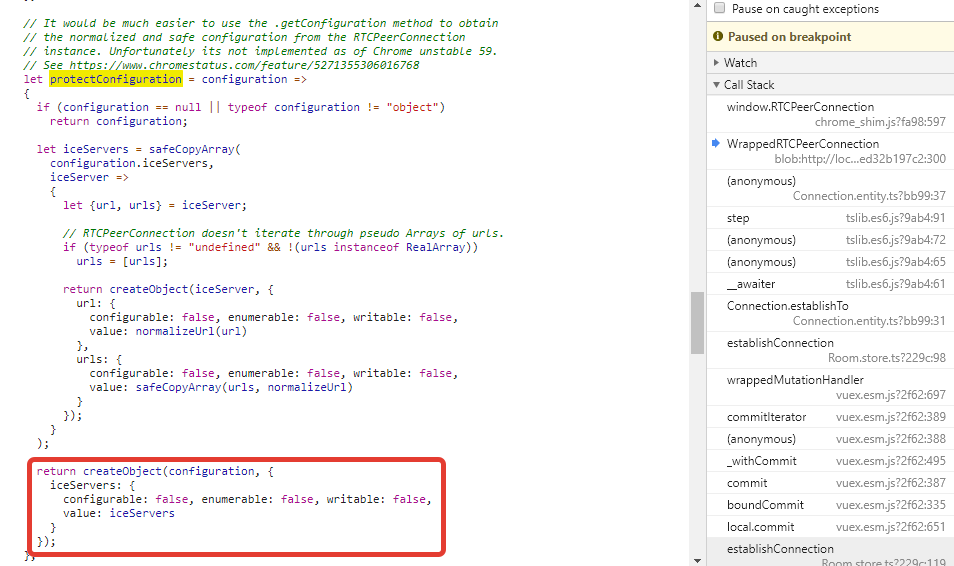
Task: Click normalizeUrl(url) in the code
Action: (191, 331)
